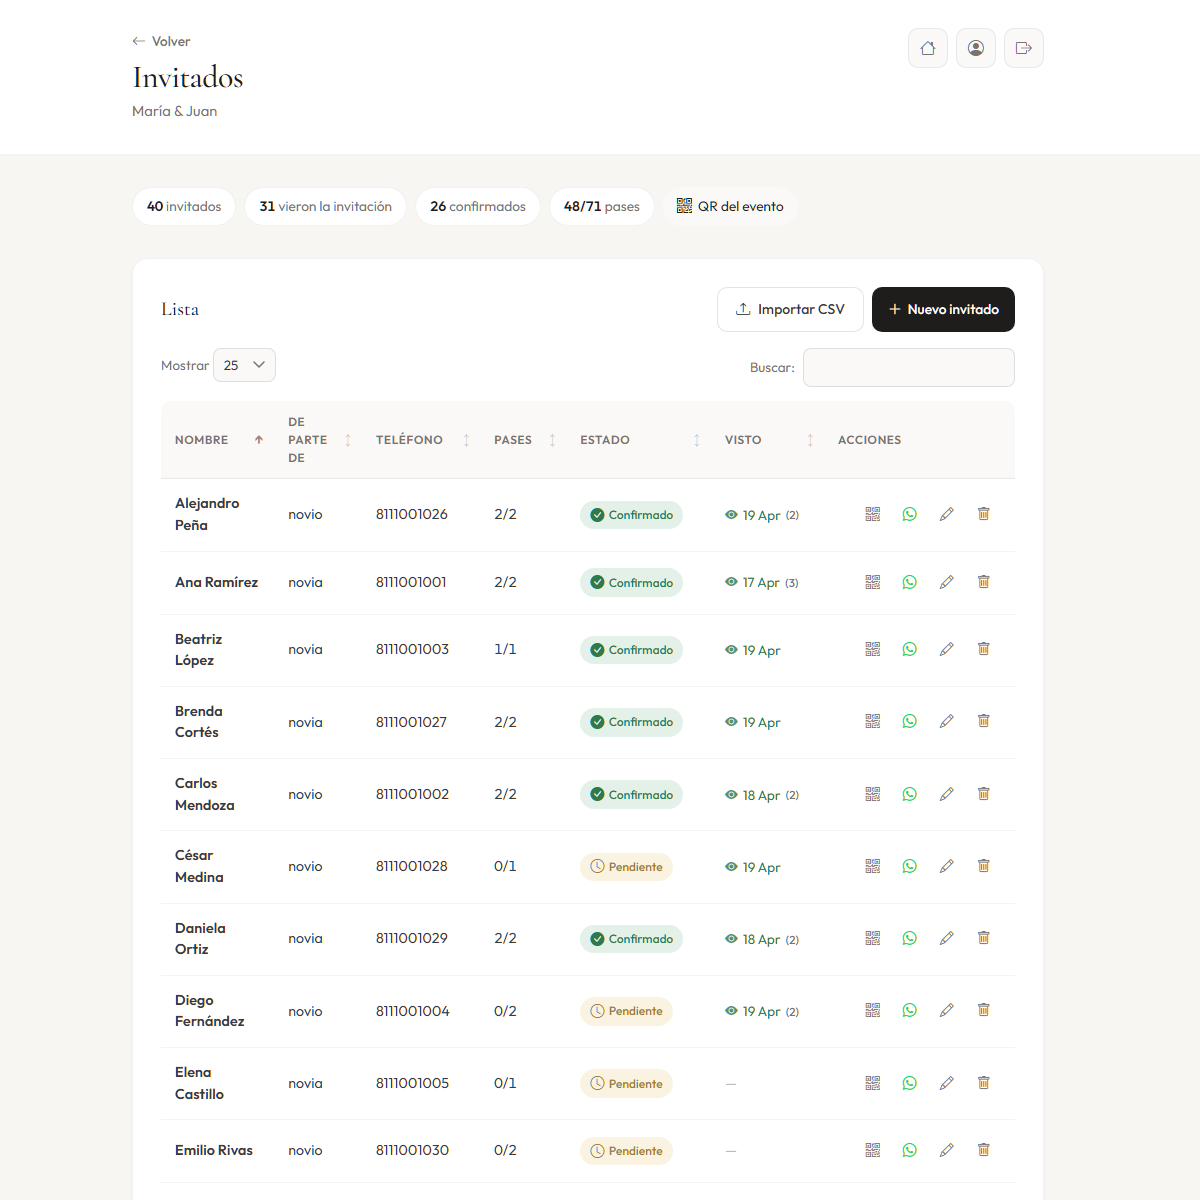Image resolution: width=1200 pixels, height=1200 pixels.
Task: Click the Invitados page heading
Action: pos(188,78)
